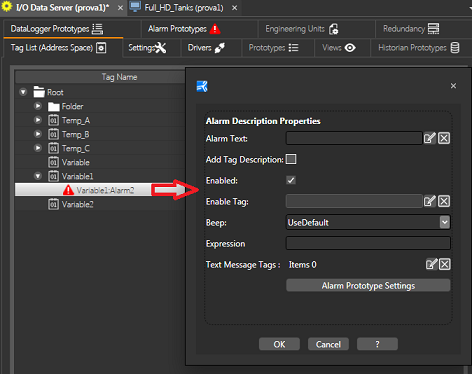Edit the Alarm Text with the pencil icon
The height and width of the screenshot is (374, 472).
point(430,138)
